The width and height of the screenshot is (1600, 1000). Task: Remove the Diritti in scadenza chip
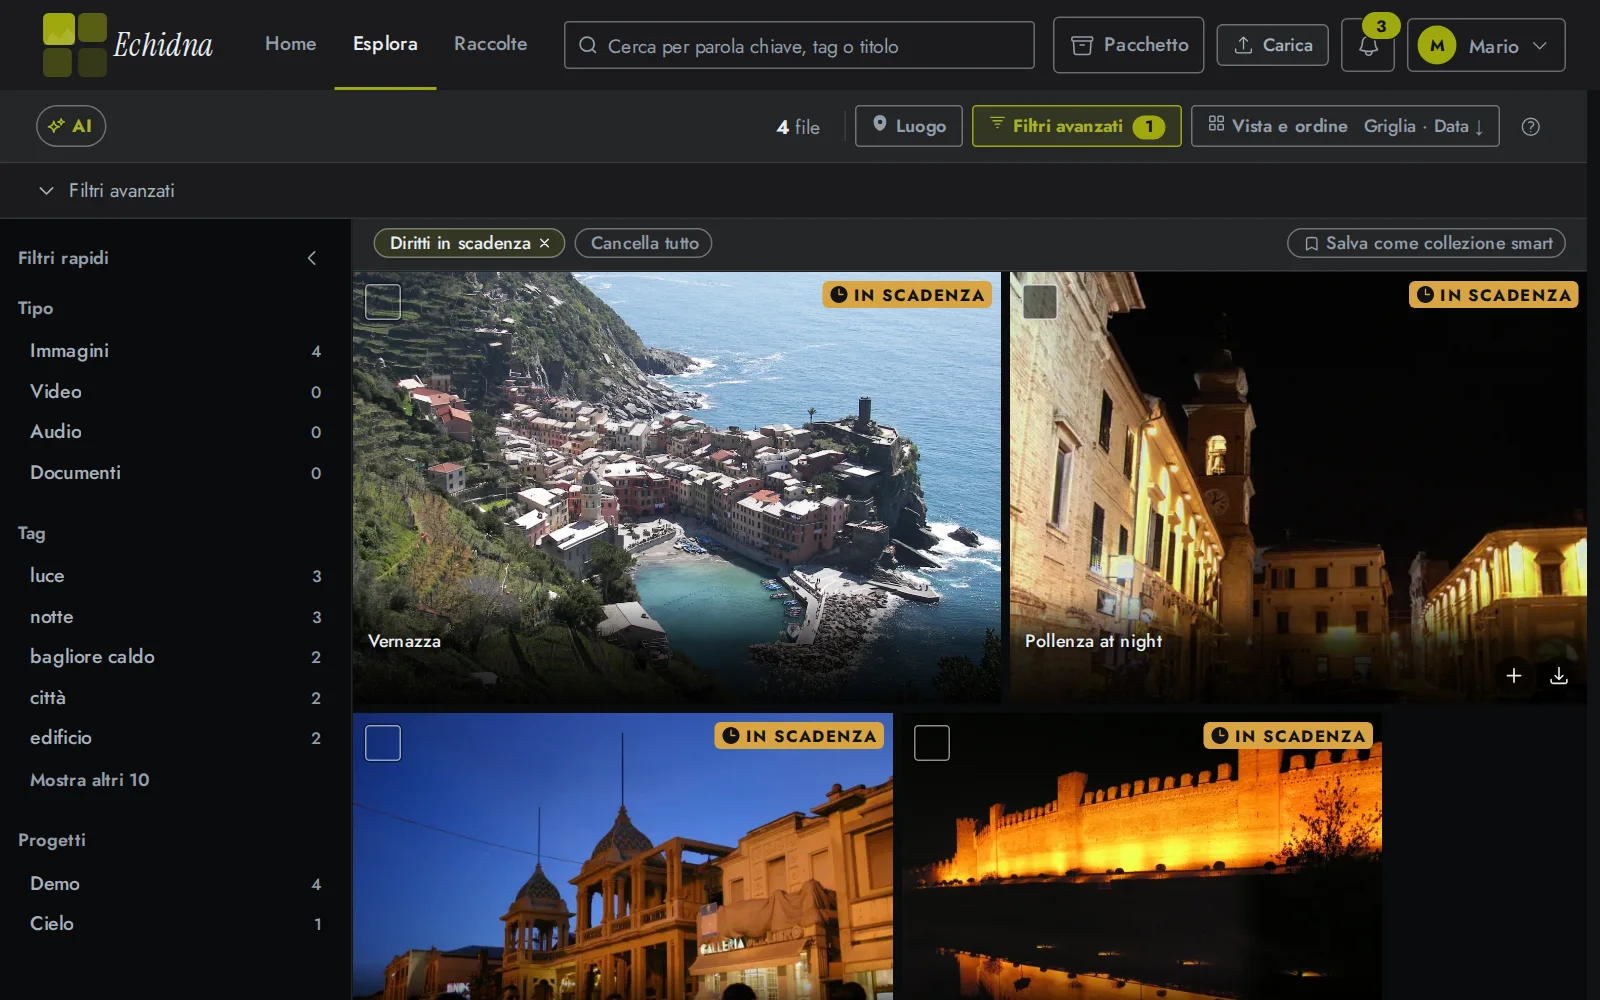(x=544, y=243)
